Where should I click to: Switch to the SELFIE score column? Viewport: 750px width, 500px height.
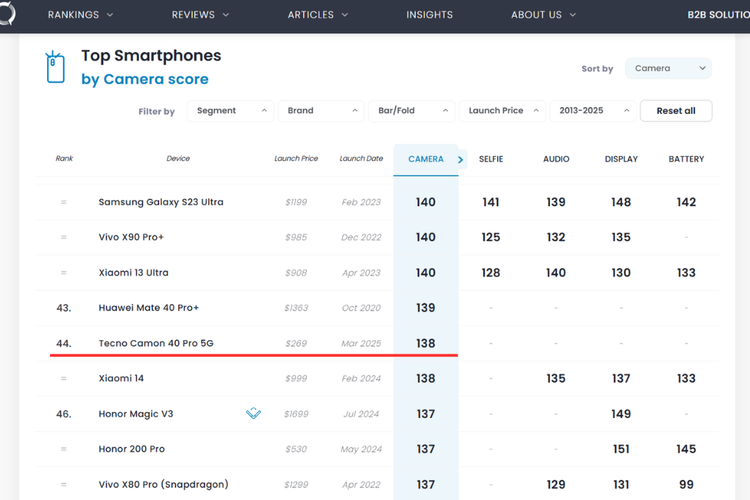(491, 159)
